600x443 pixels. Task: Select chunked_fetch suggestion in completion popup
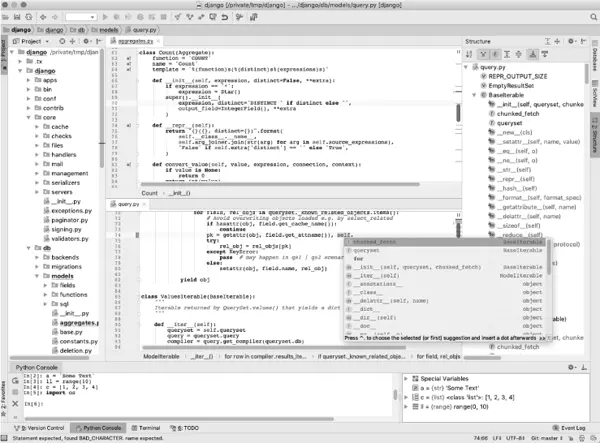pos(447,242)
